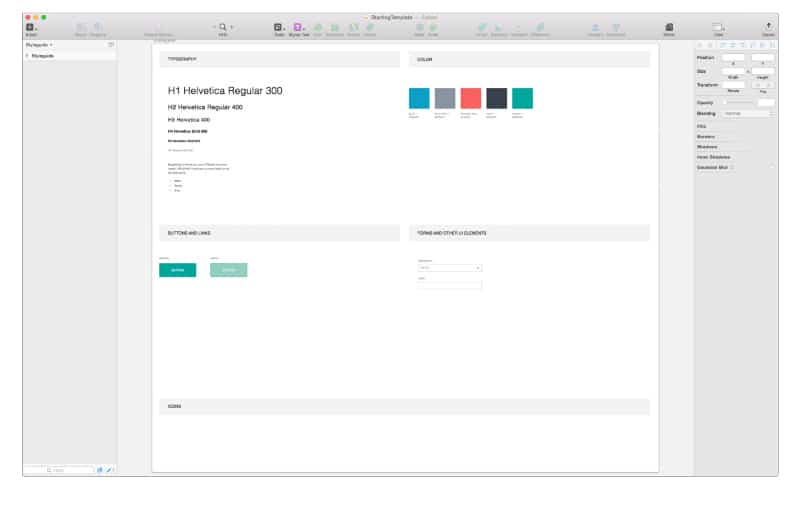Click the solid teal button on the canvas
The height and width of the screenshot is (507, 800).
(x=178, y=270)
